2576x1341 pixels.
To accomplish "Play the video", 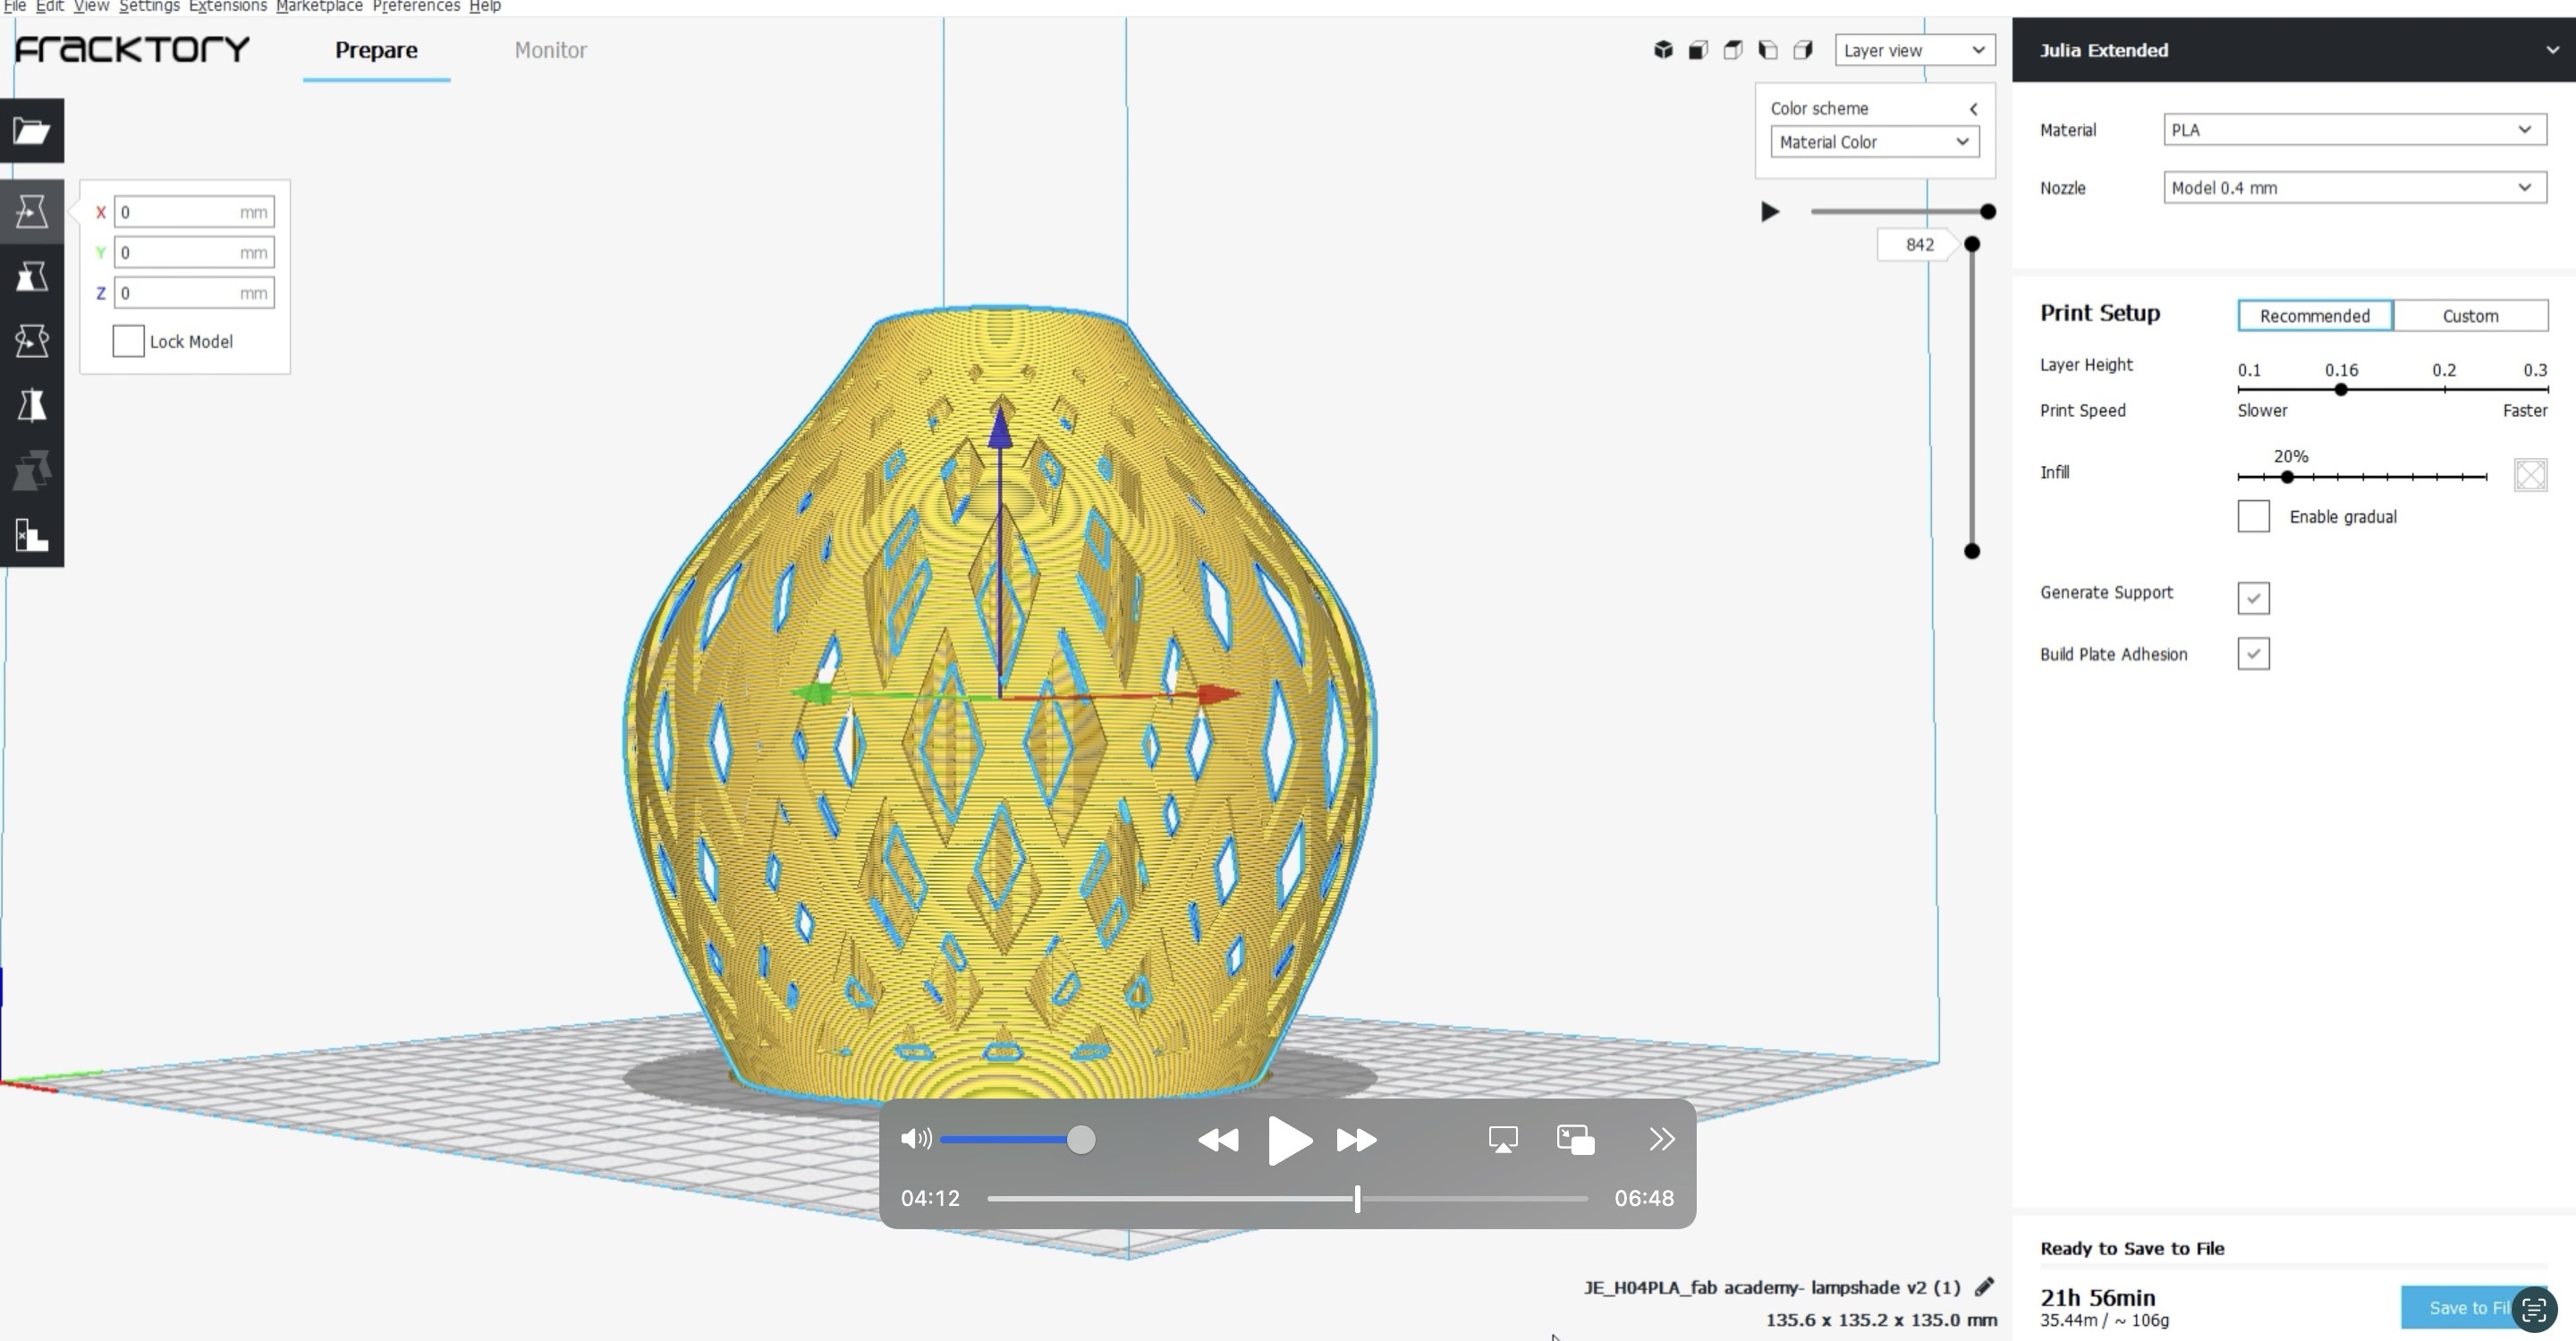I will pyautogui.click(x=1289, y=1140).
